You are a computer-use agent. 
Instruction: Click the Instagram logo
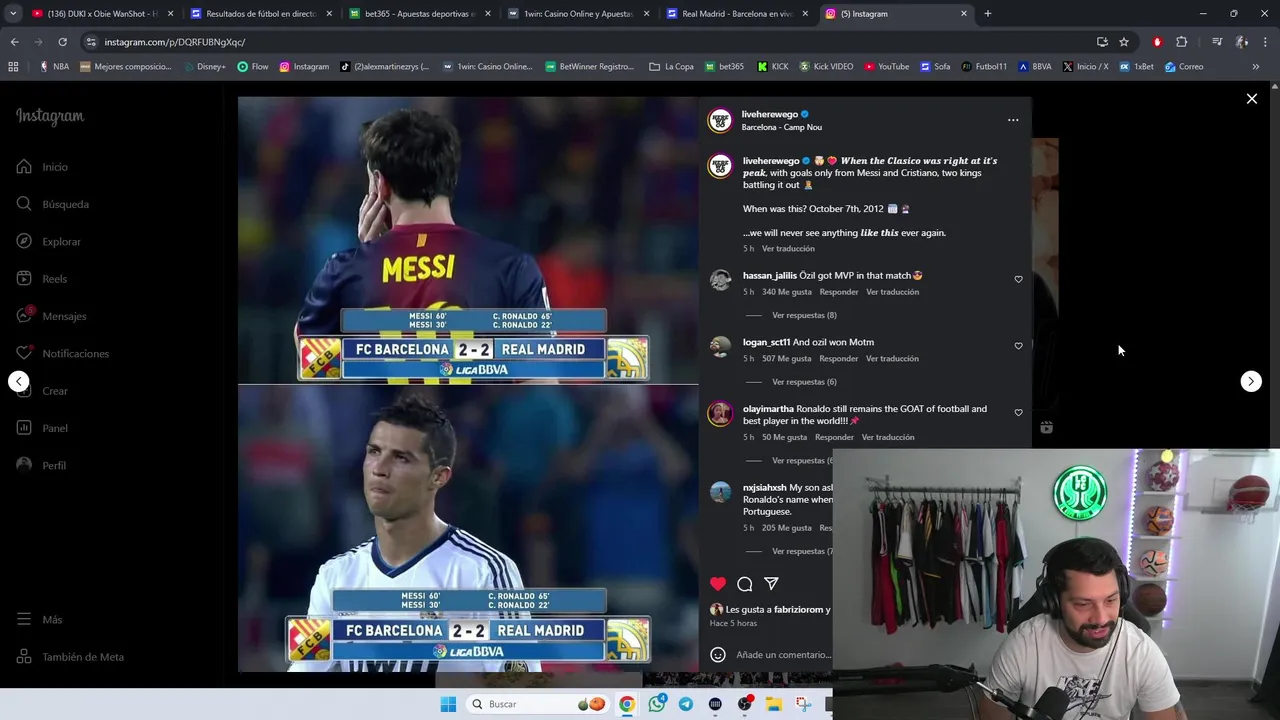point(50,116)
